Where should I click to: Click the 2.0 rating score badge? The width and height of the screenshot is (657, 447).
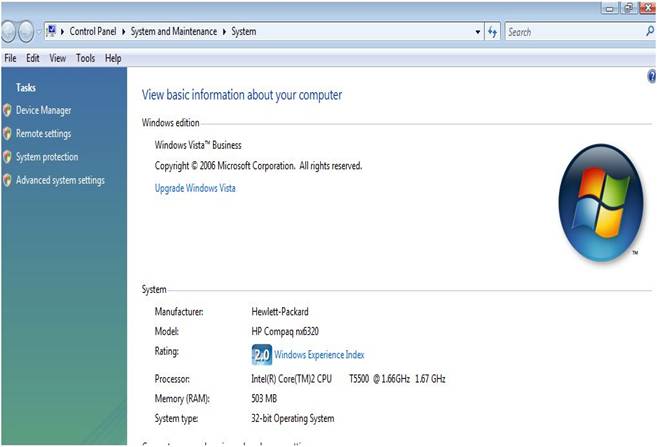coord(262,355)
